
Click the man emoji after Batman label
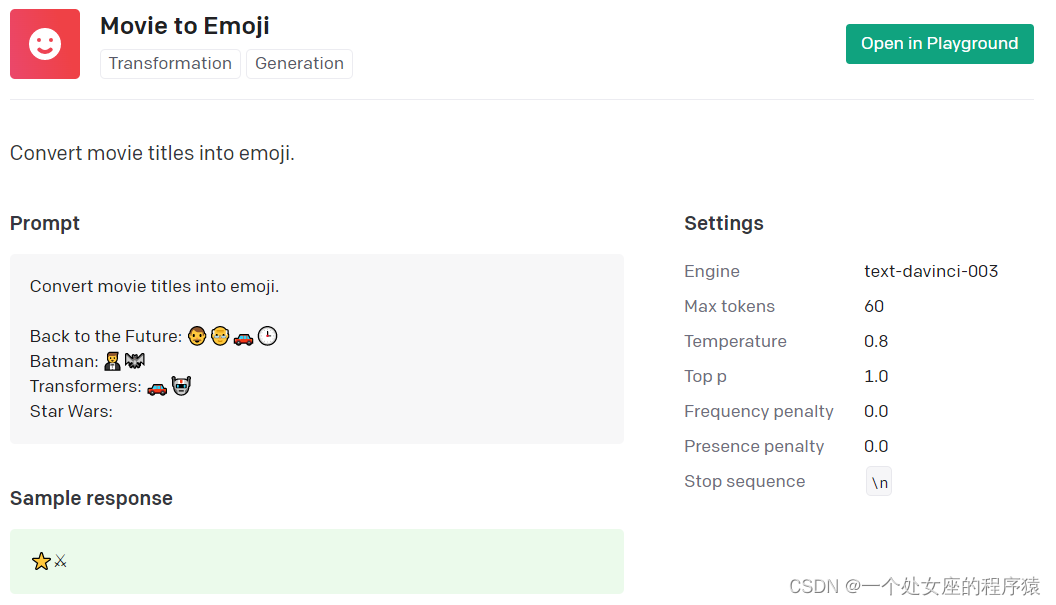pos(112,361)
